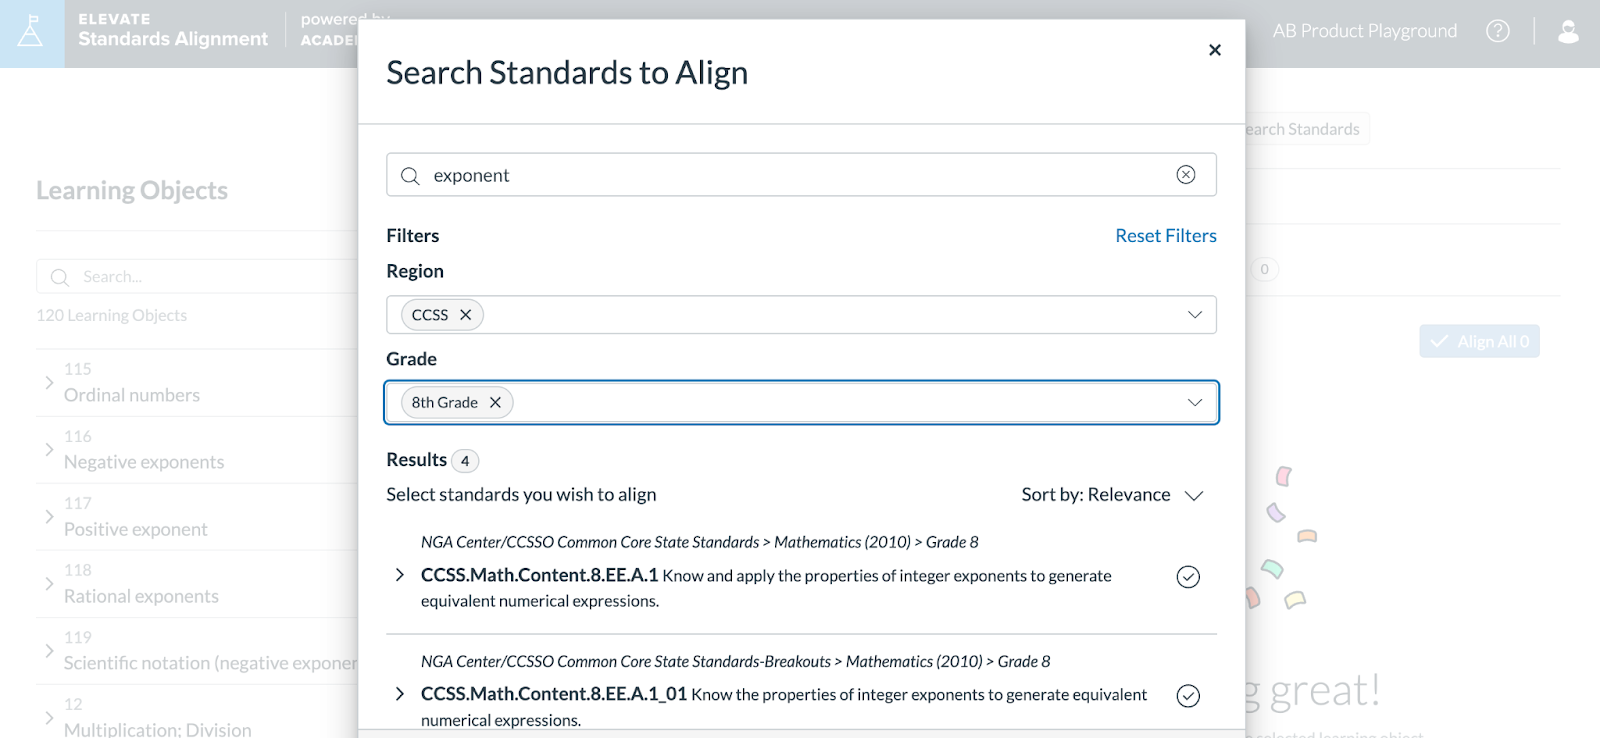The width and height of the screenshot is (1600, 738).
Task: Select standard 8.EE.A.1_01 check circle
Action: [x=1187, y=696]
